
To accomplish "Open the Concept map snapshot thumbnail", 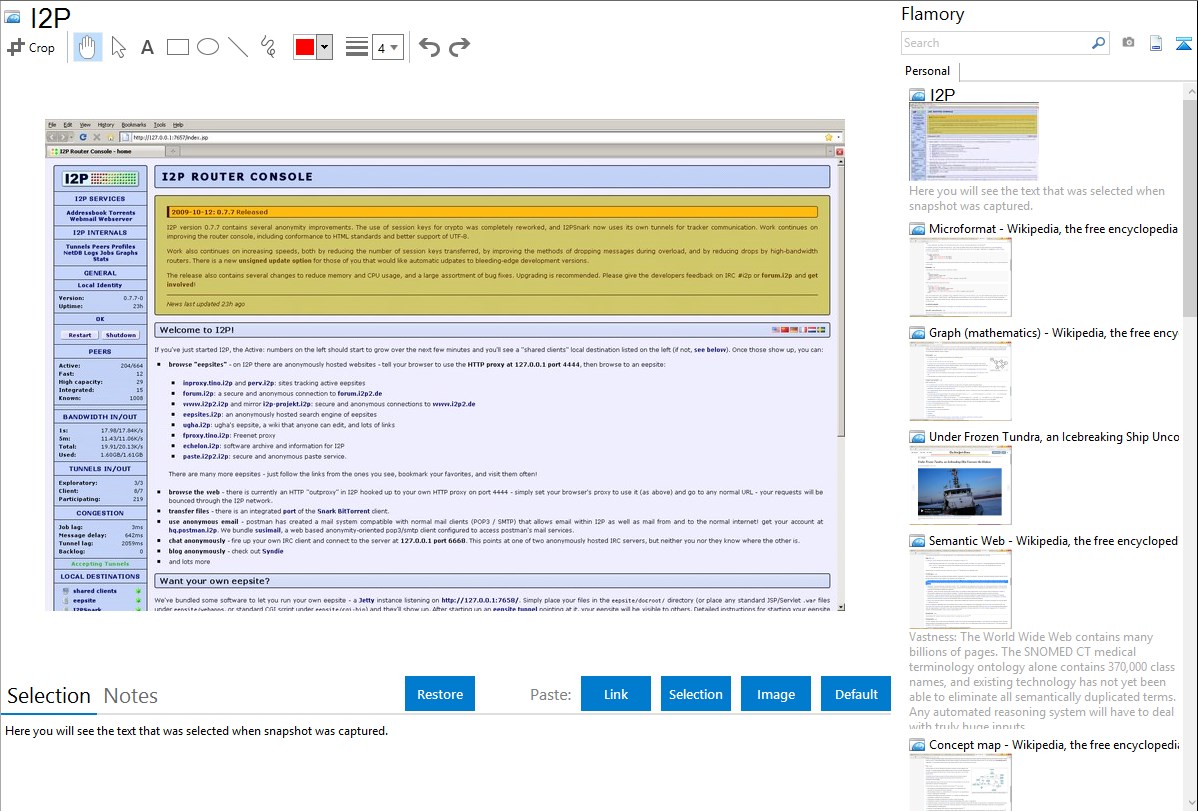I will [x=960, y=782].
